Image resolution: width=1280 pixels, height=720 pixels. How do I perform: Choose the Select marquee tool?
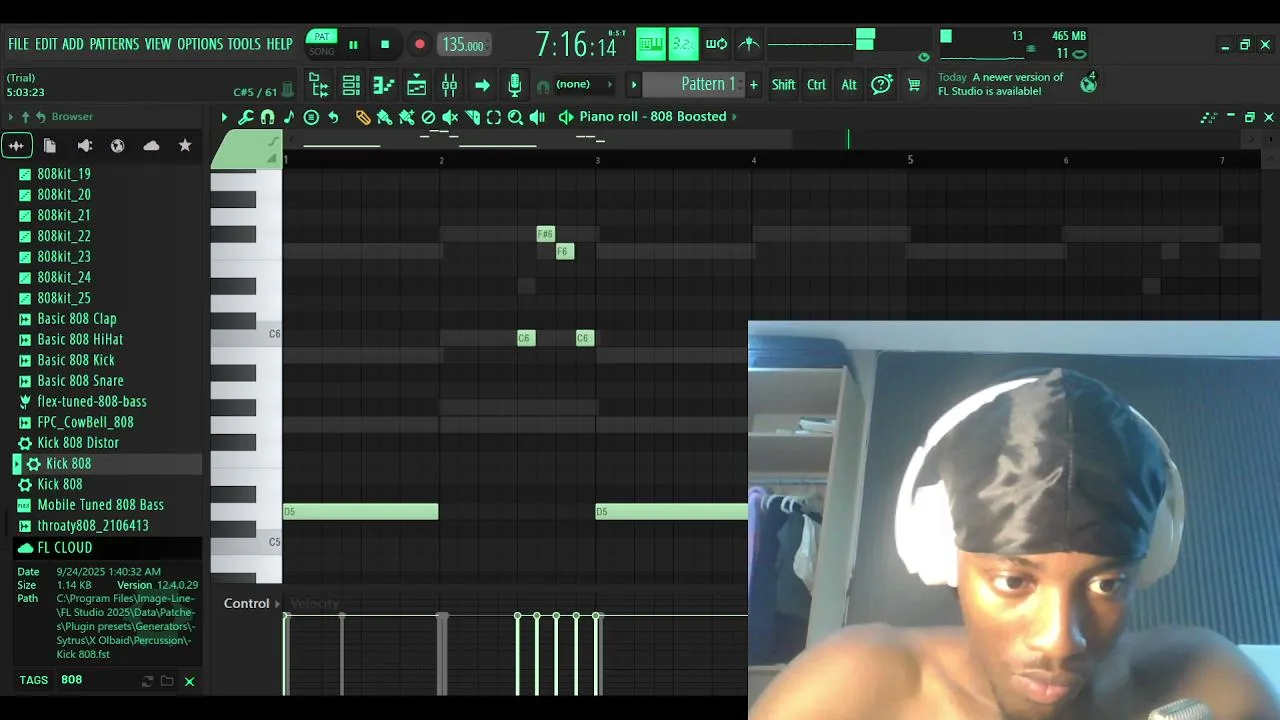494,117
